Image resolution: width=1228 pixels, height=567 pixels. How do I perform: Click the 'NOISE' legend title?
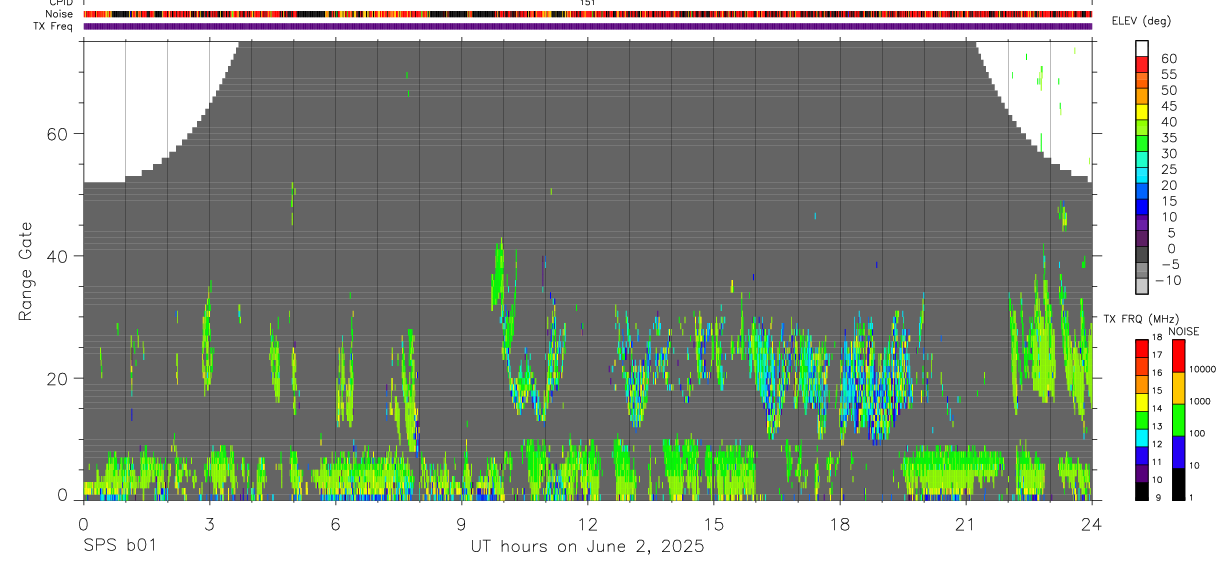click(1184, 331)
